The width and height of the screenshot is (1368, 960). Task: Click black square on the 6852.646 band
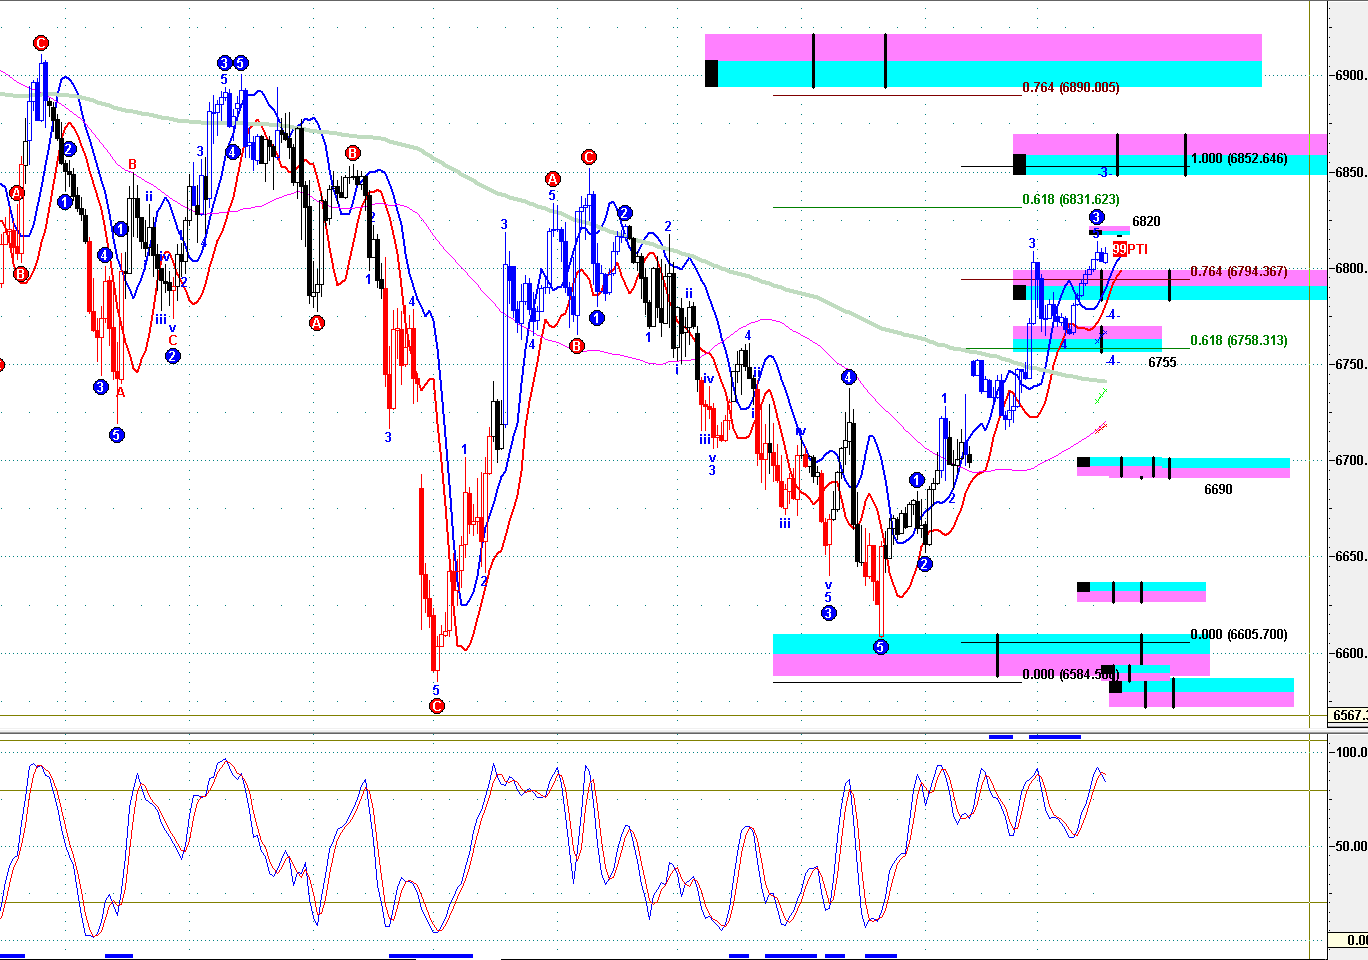[1019, 164]
